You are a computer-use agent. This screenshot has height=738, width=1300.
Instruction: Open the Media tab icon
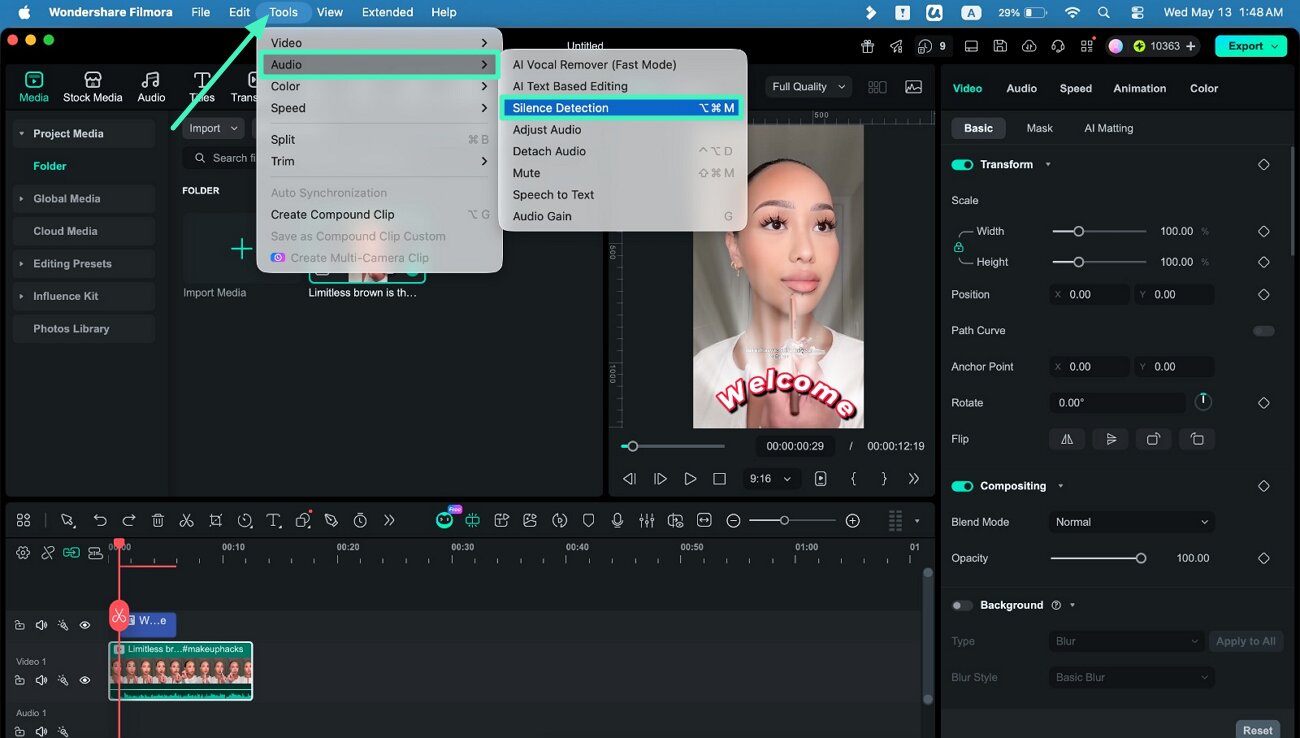[x=34, y=87]
